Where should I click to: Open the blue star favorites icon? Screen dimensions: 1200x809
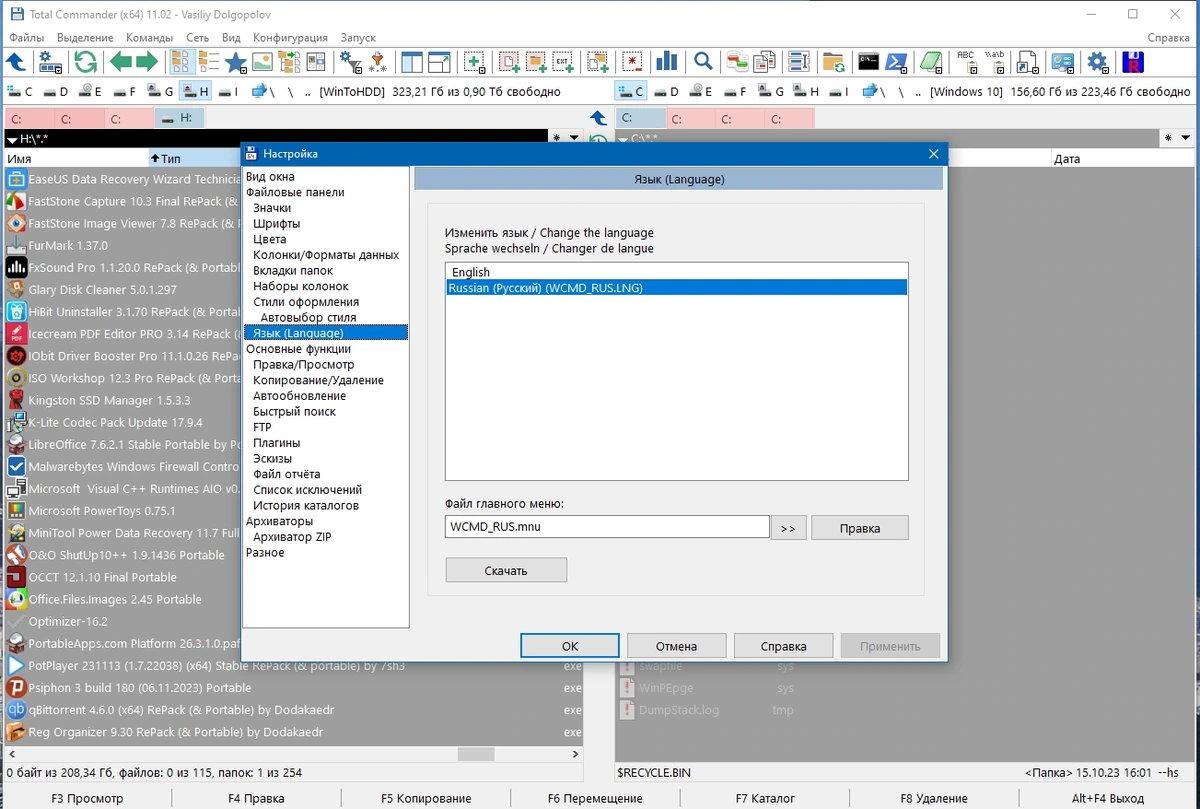(235, 62)
